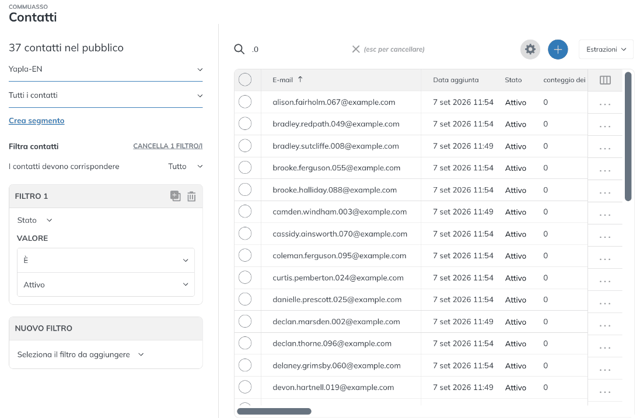Image resolution: width=640 pixels, height=418 pixels.
Task: Click the E-mail column header label
Action: pyautogui.click(x=282, y=80)
